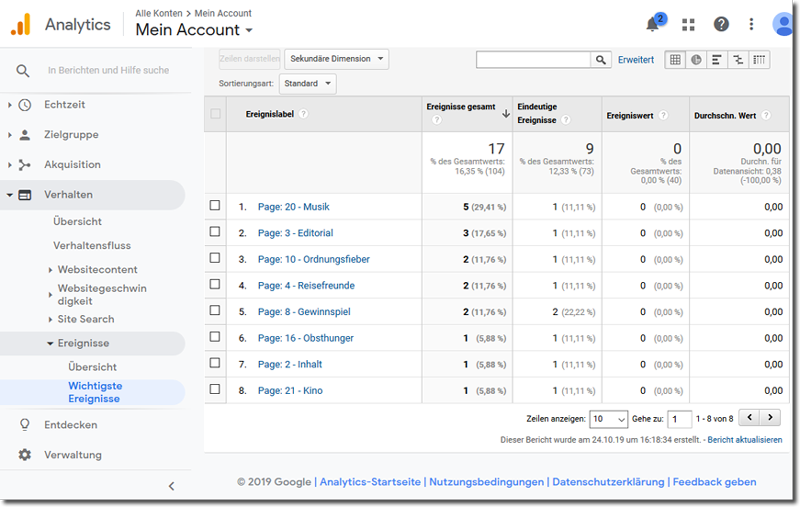800x507 pixels.
Task: Check the row for Page: 4 - Reisefreunde
Action: tap(215, 285)
